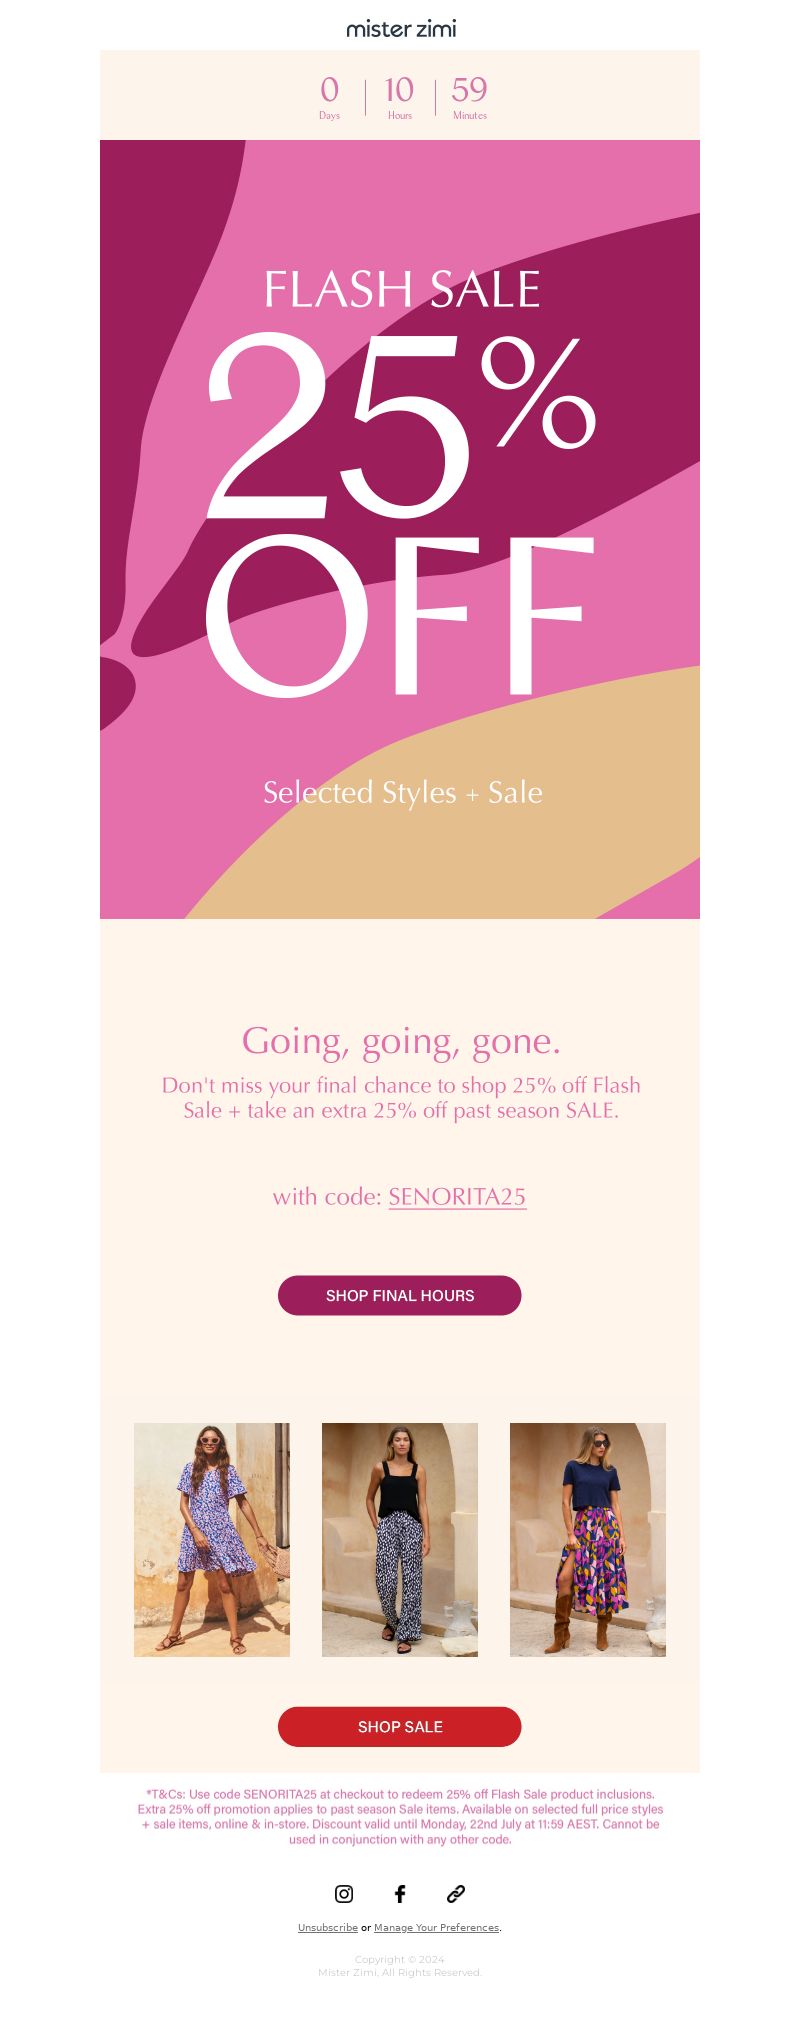Open the Instagram icon link
This screenshot has width=800, height=2040.
click(x=344, y=1893)
